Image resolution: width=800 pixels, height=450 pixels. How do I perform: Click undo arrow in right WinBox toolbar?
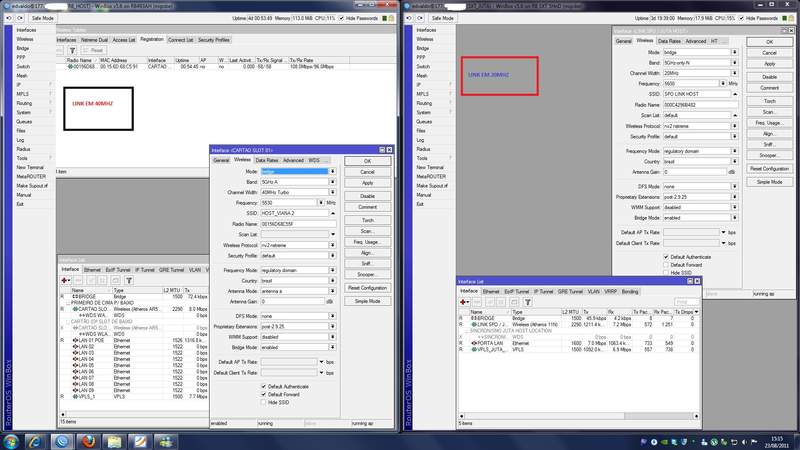click(409, 18)
